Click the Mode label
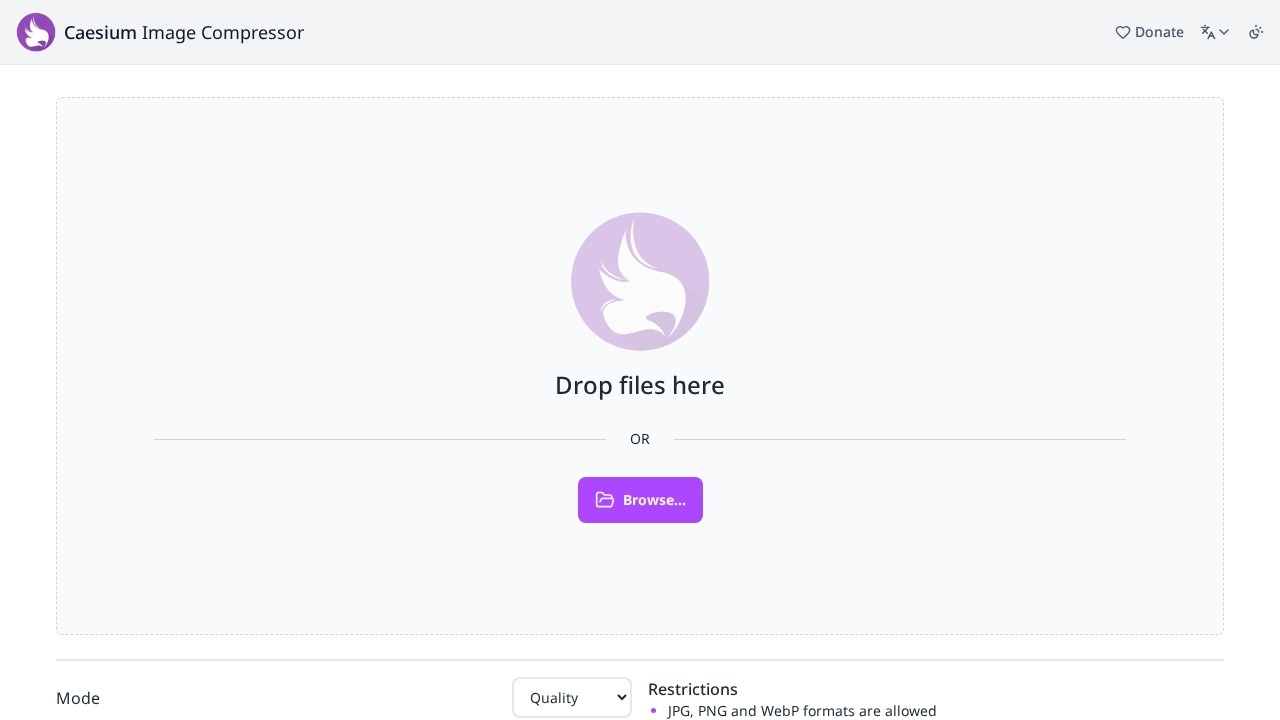This screenshot has height=720, width=1280. pos(78,698)
